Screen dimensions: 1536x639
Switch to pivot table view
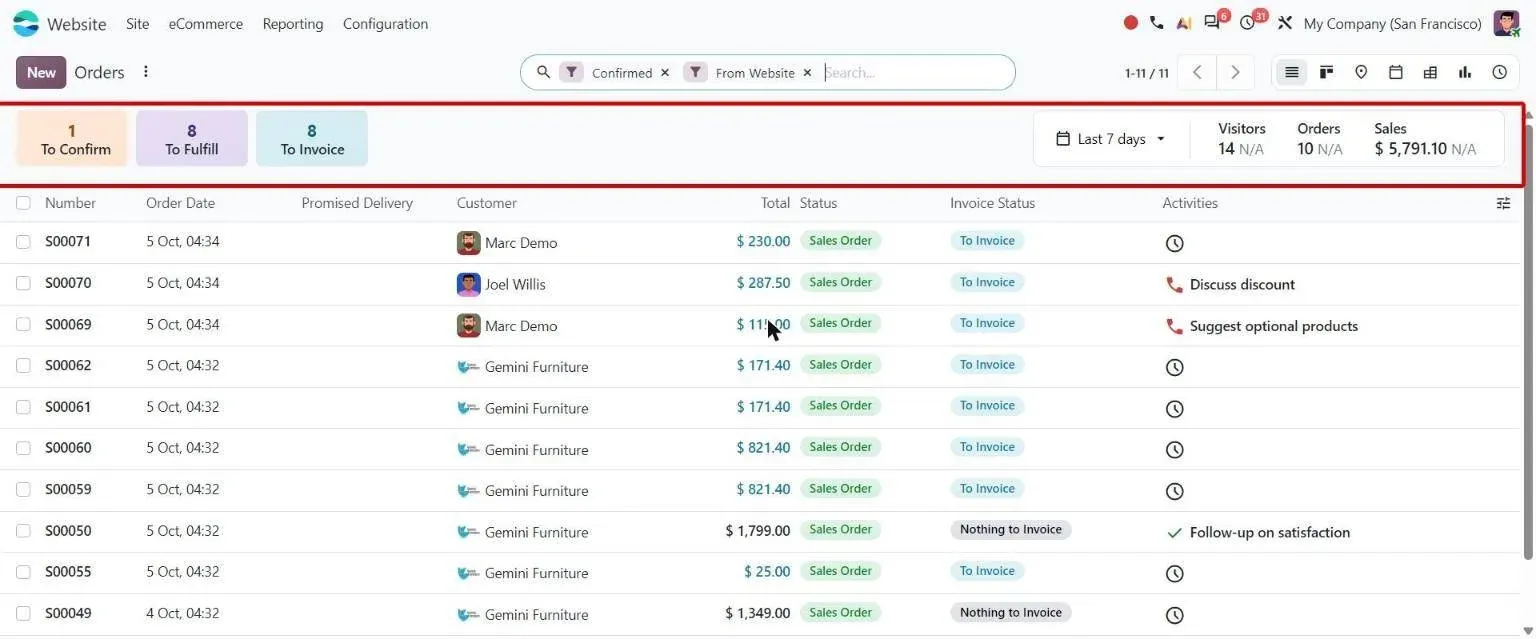(1430, 72)
